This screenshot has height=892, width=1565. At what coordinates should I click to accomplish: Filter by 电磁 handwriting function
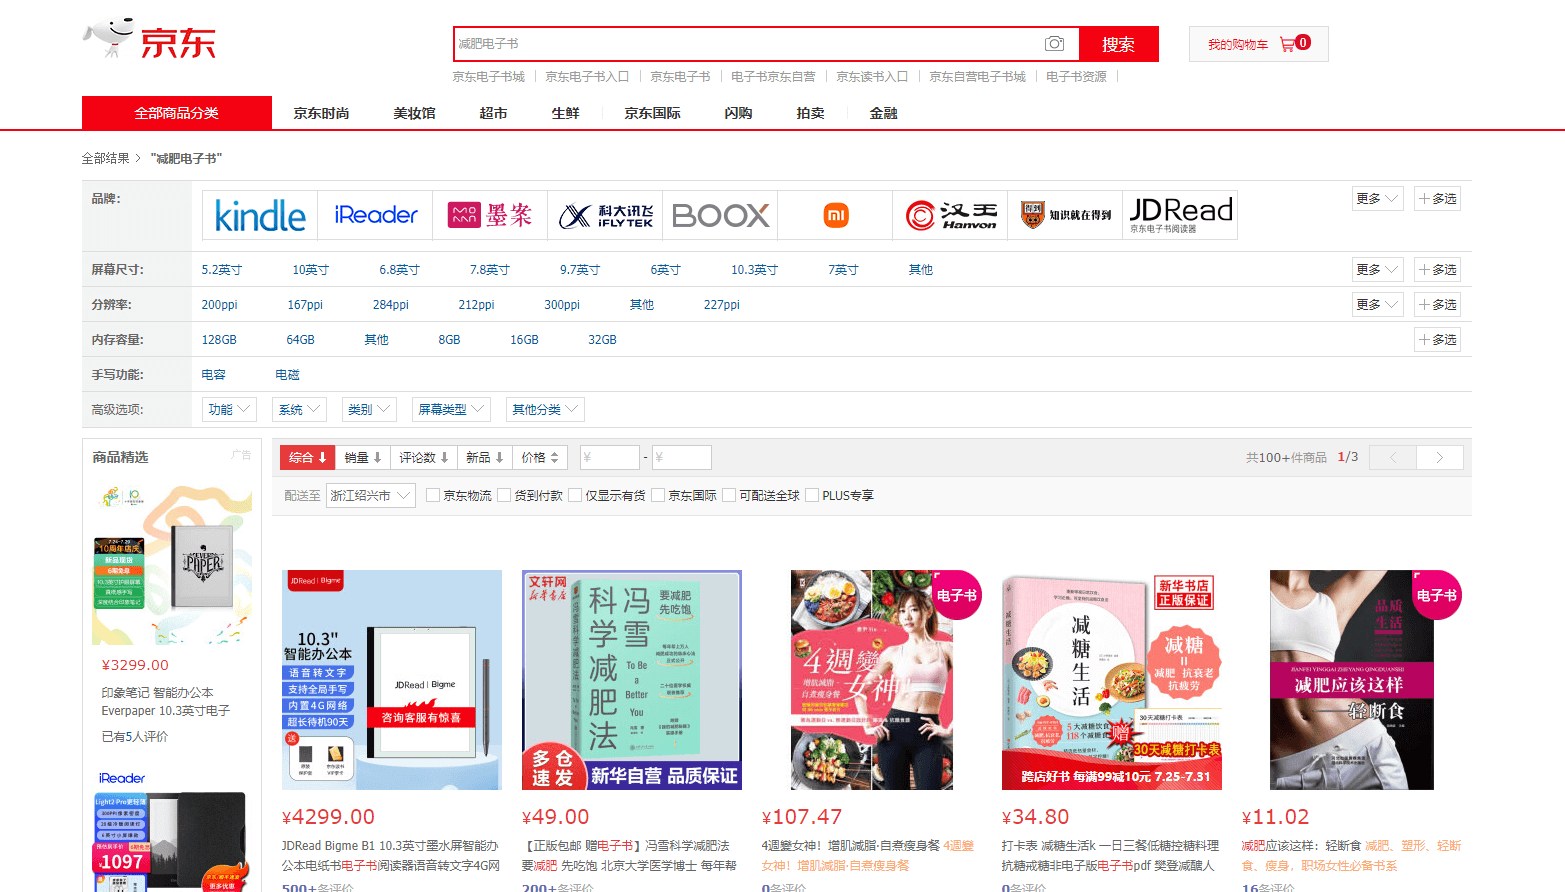coord(287,375)
